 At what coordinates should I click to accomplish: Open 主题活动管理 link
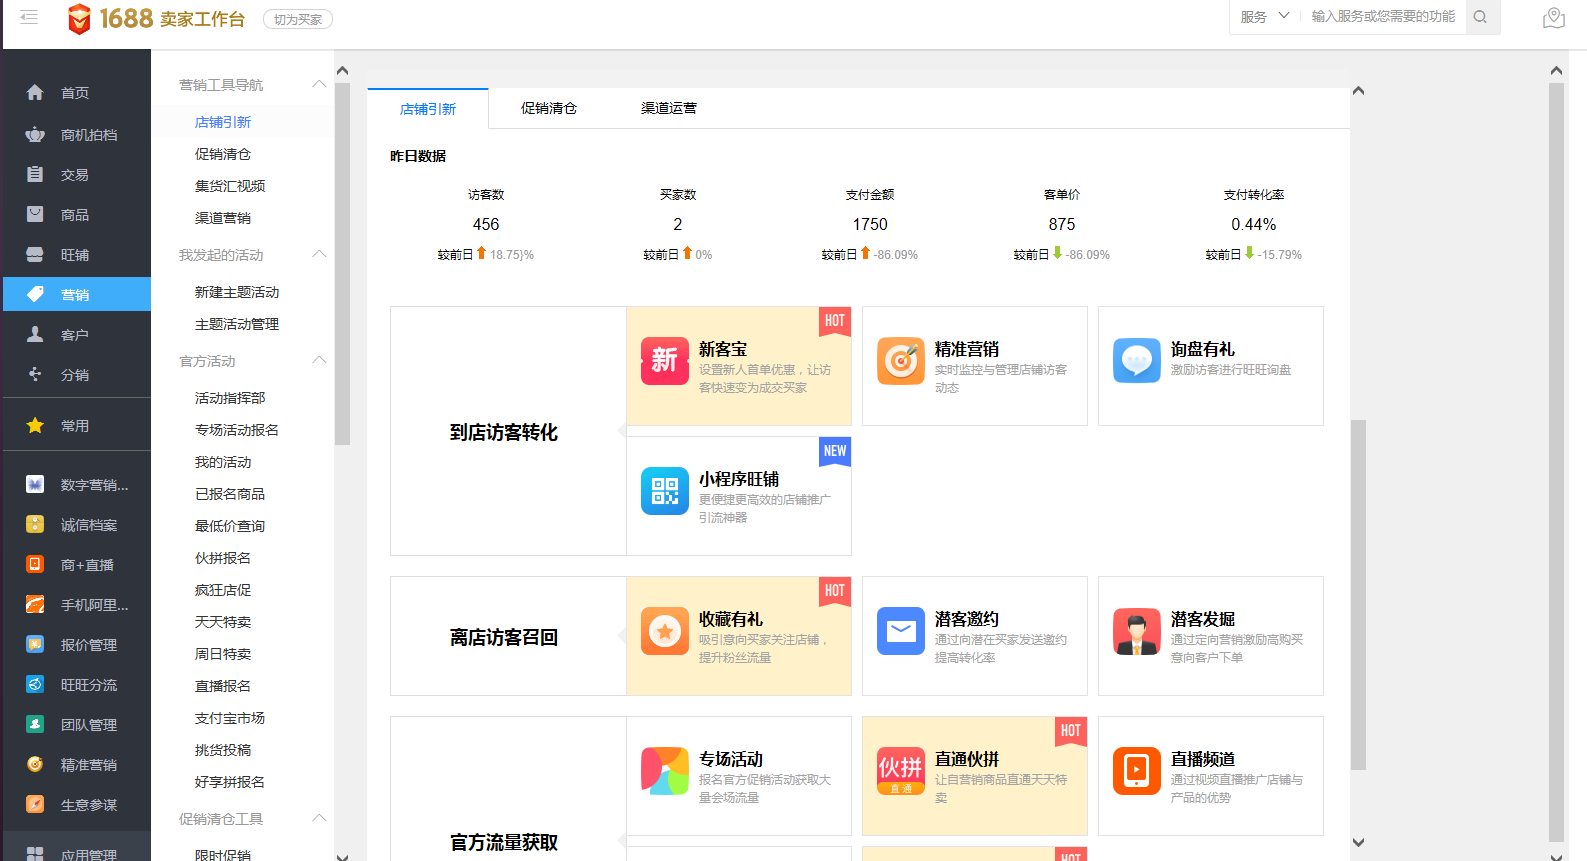coord(237,324)
